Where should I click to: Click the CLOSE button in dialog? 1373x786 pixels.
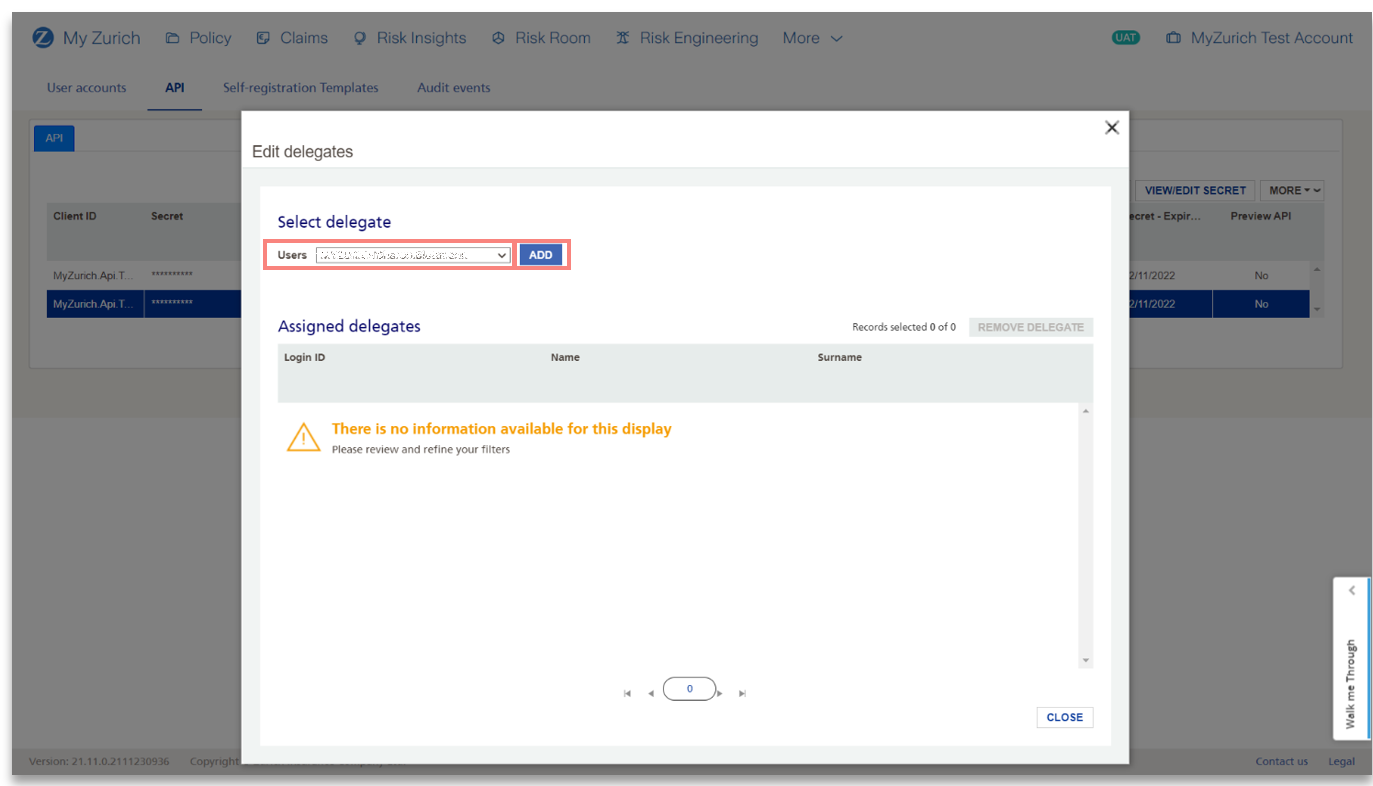tap(1064, 717)
